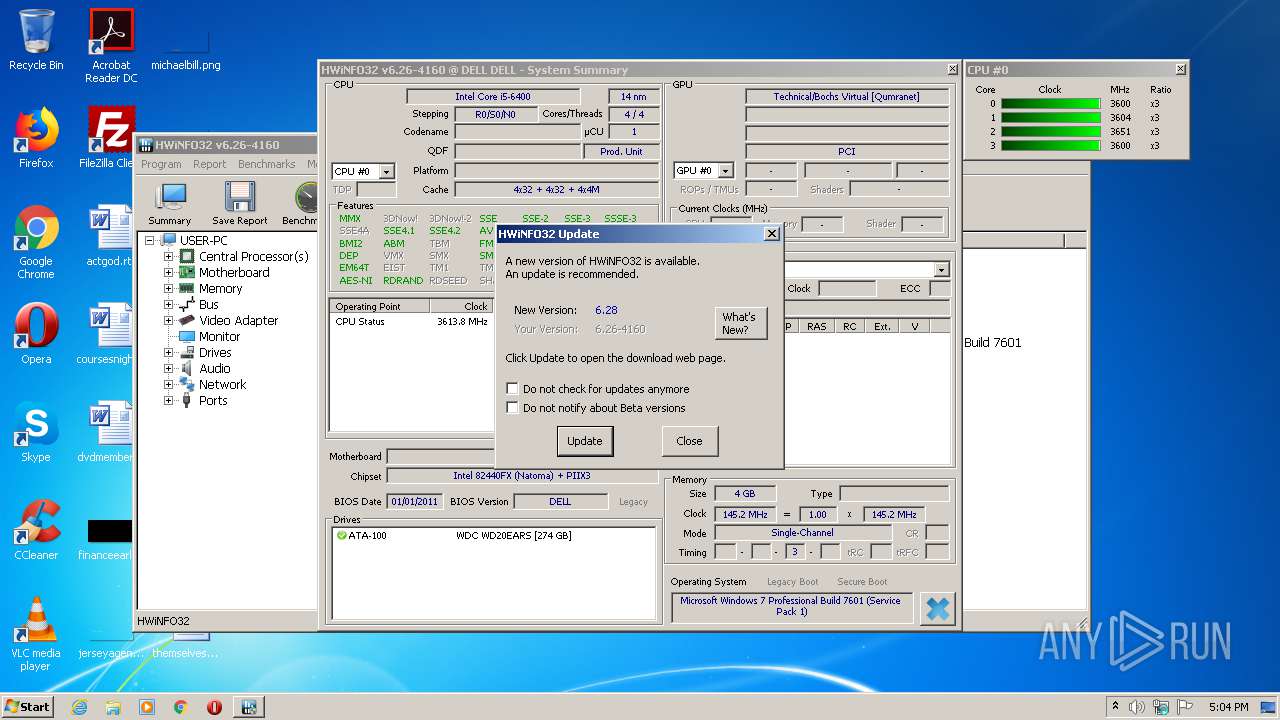The width and height of the screenshot is (1280, 720).
Task: Select the Audio tree item
Action: click(x=214, y=369)
